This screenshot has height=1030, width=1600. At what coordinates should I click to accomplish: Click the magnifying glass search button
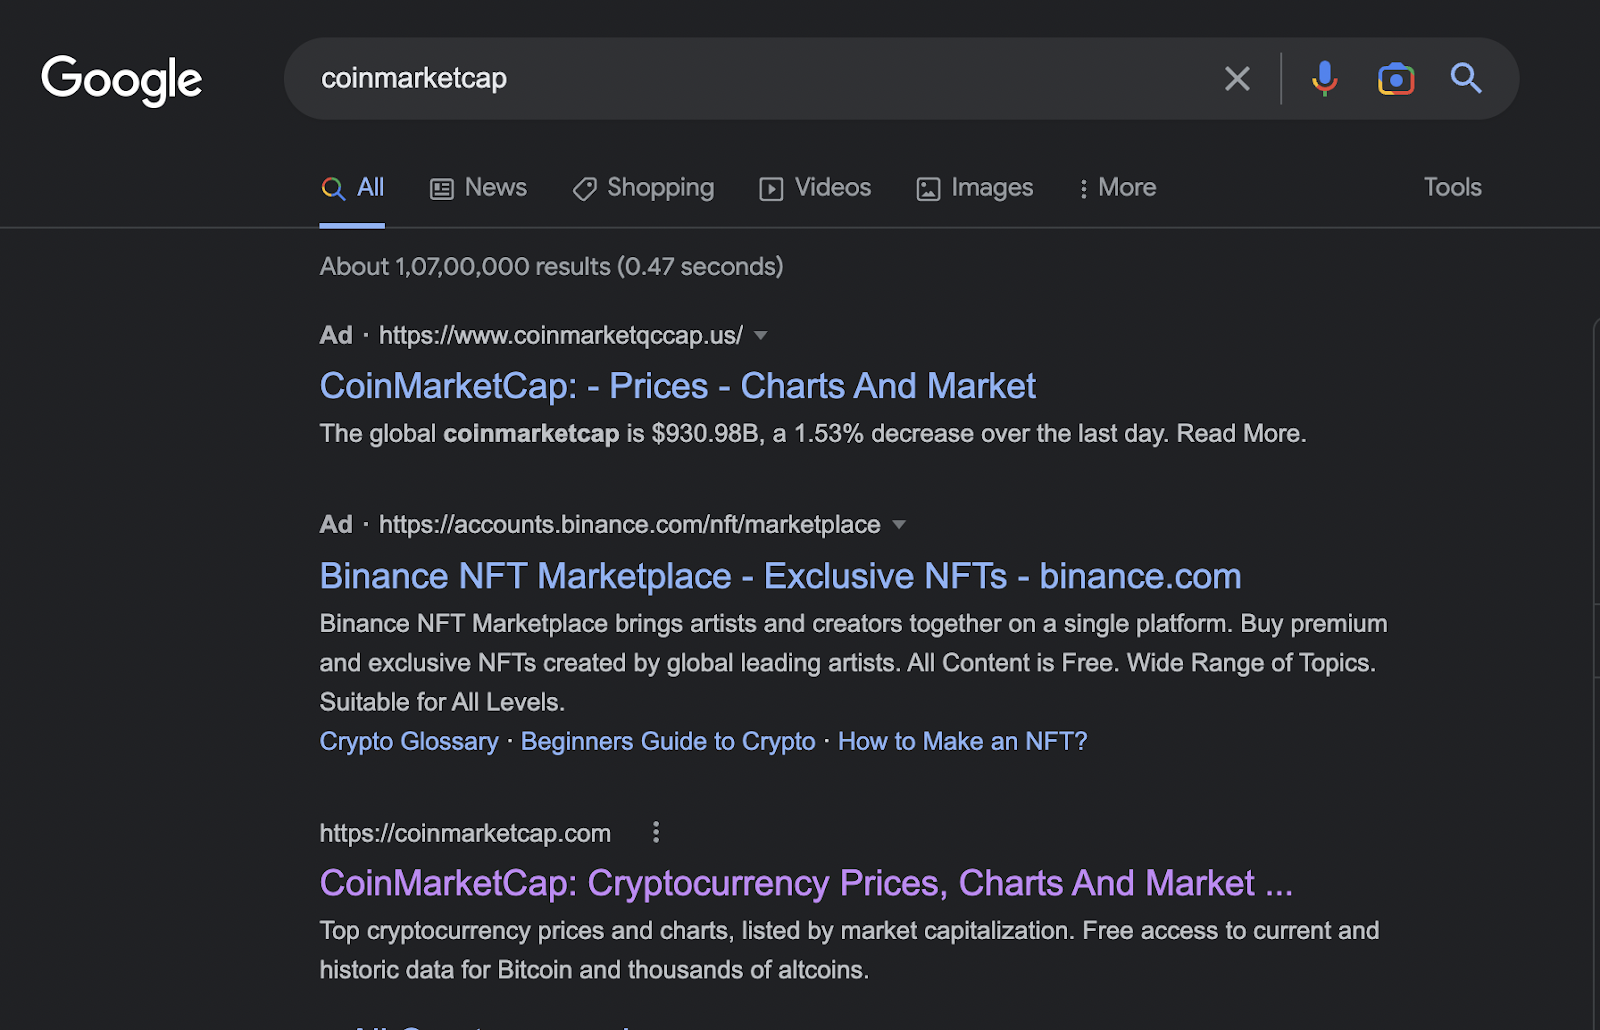coord(1465,78)
